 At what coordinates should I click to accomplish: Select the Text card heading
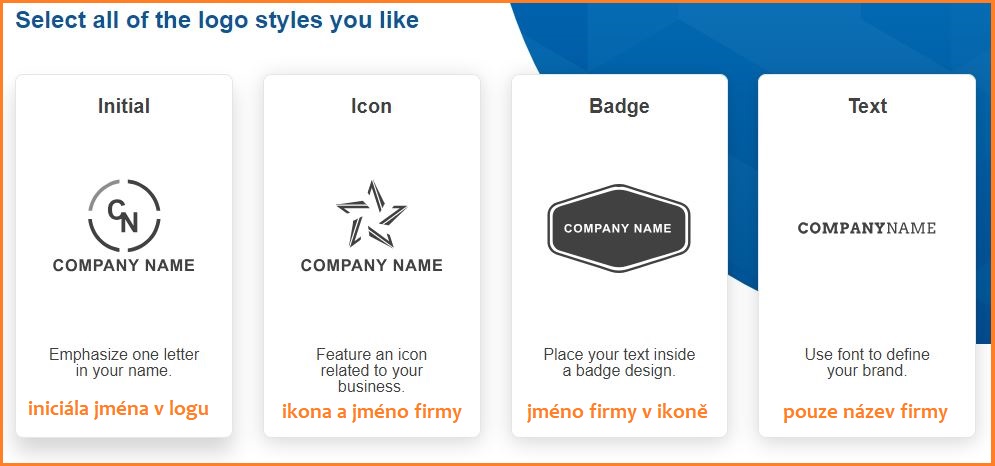click(x=867, y=106)
